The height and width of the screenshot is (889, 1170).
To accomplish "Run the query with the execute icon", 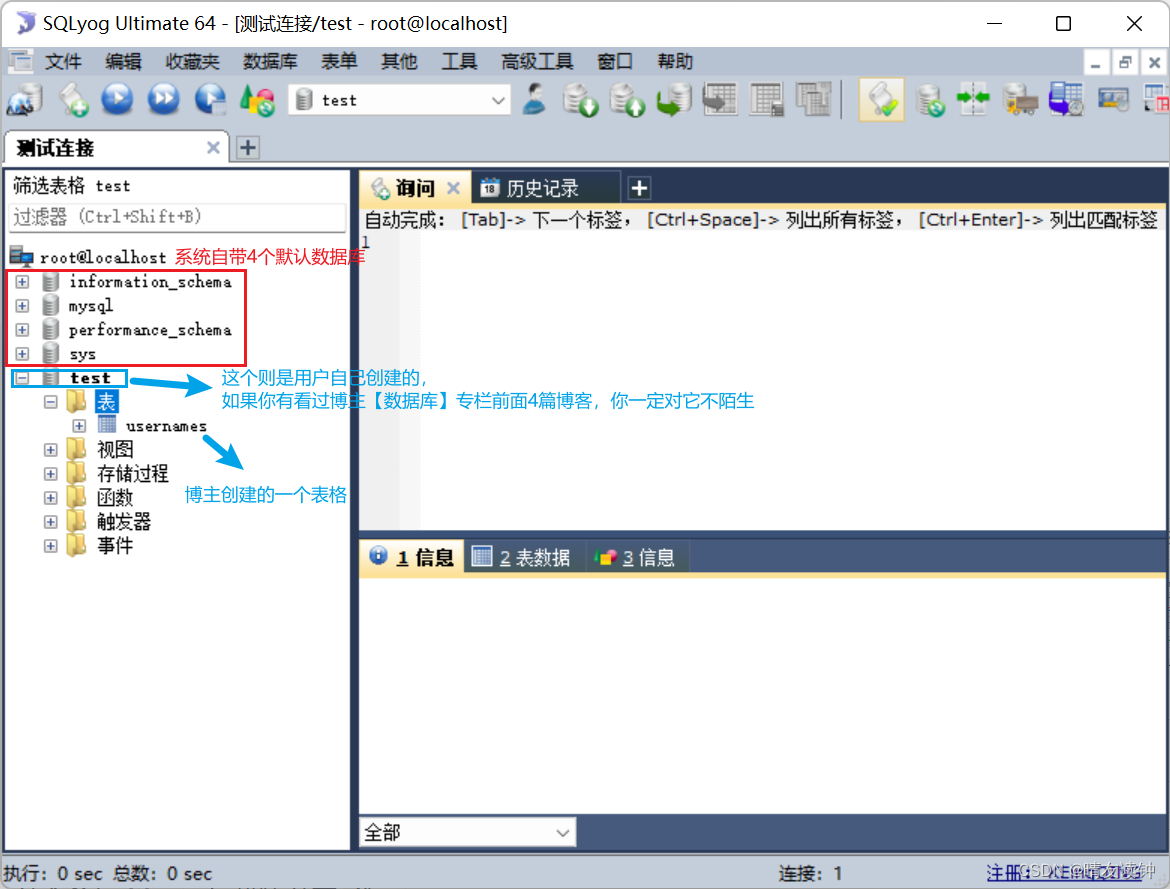I will pyautogui.click(x=117, y=99).
